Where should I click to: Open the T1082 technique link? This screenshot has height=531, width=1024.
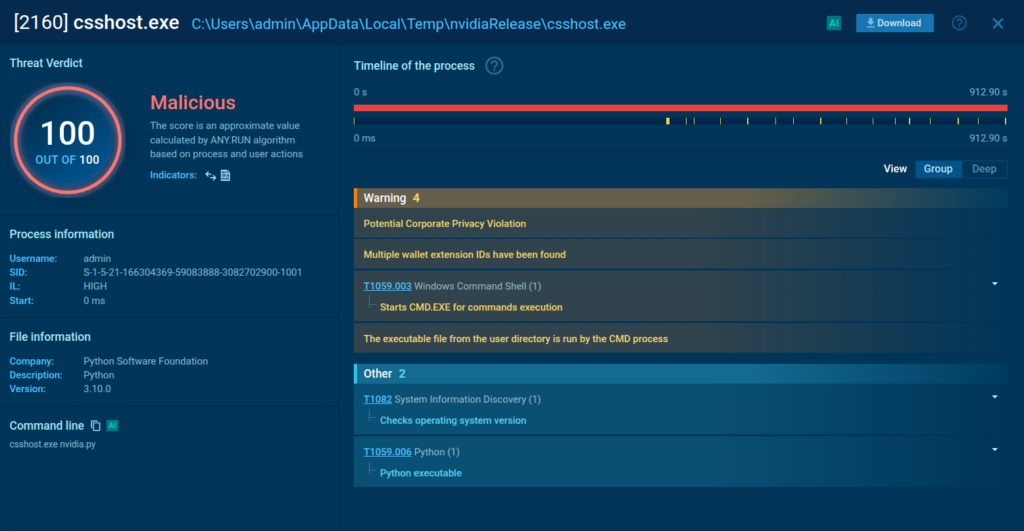pos(378,399)
